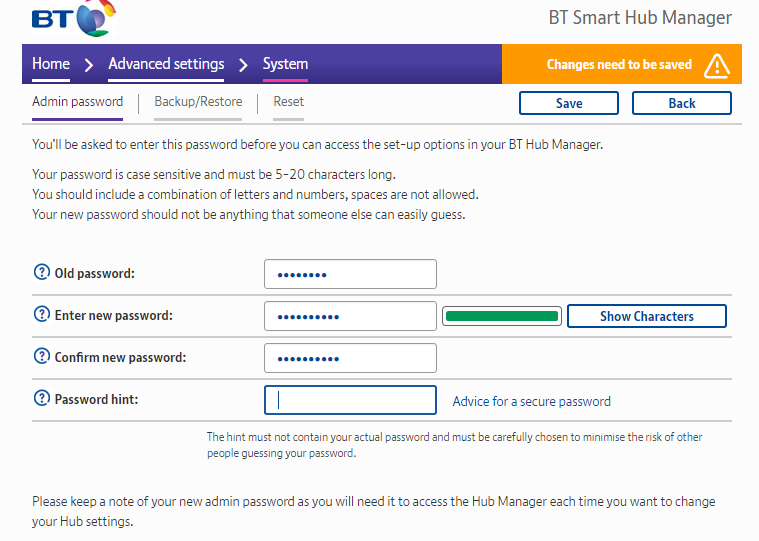Image resolution: width=759 pixels, height=541 pixels.
Task: Open the Reset tab
Action: (x=288, y=102)
